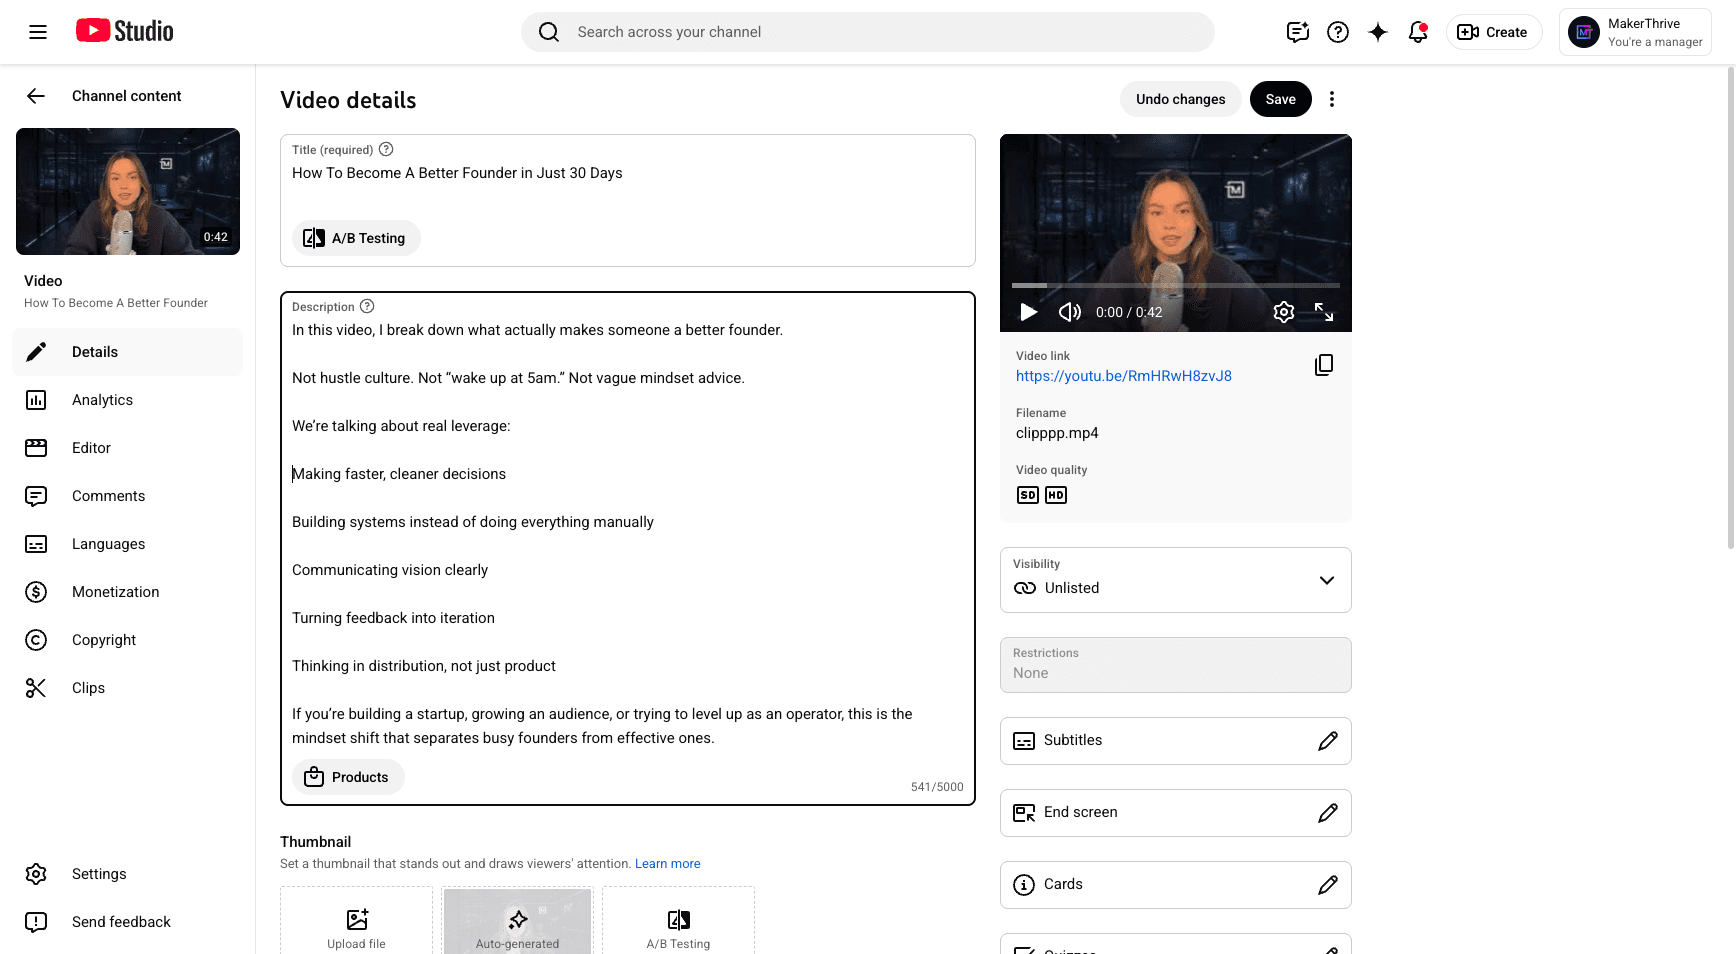This screenshot has height=954, width=1736.
Task: Click the Create button
Action: point(1494,32)
